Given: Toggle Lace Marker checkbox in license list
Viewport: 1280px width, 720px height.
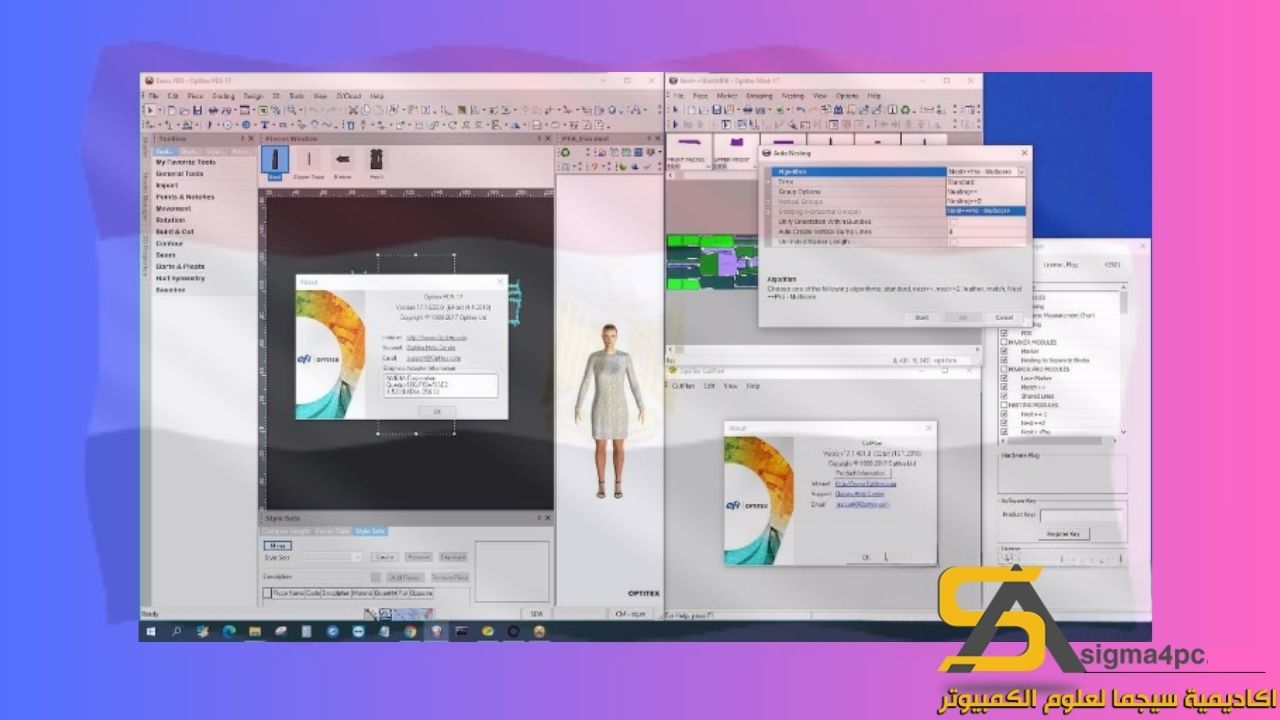Looking at the screenshot, I should pyautogui.click(x=1004, y=378).
